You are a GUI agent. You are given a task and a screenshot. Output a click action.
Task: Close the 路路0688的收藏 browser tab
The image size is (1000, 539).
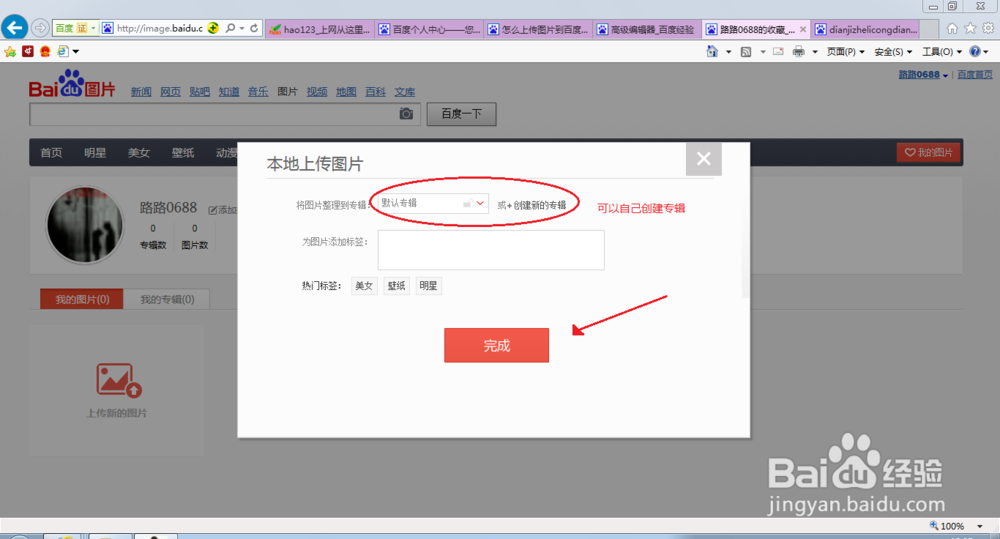coord(803,29)
